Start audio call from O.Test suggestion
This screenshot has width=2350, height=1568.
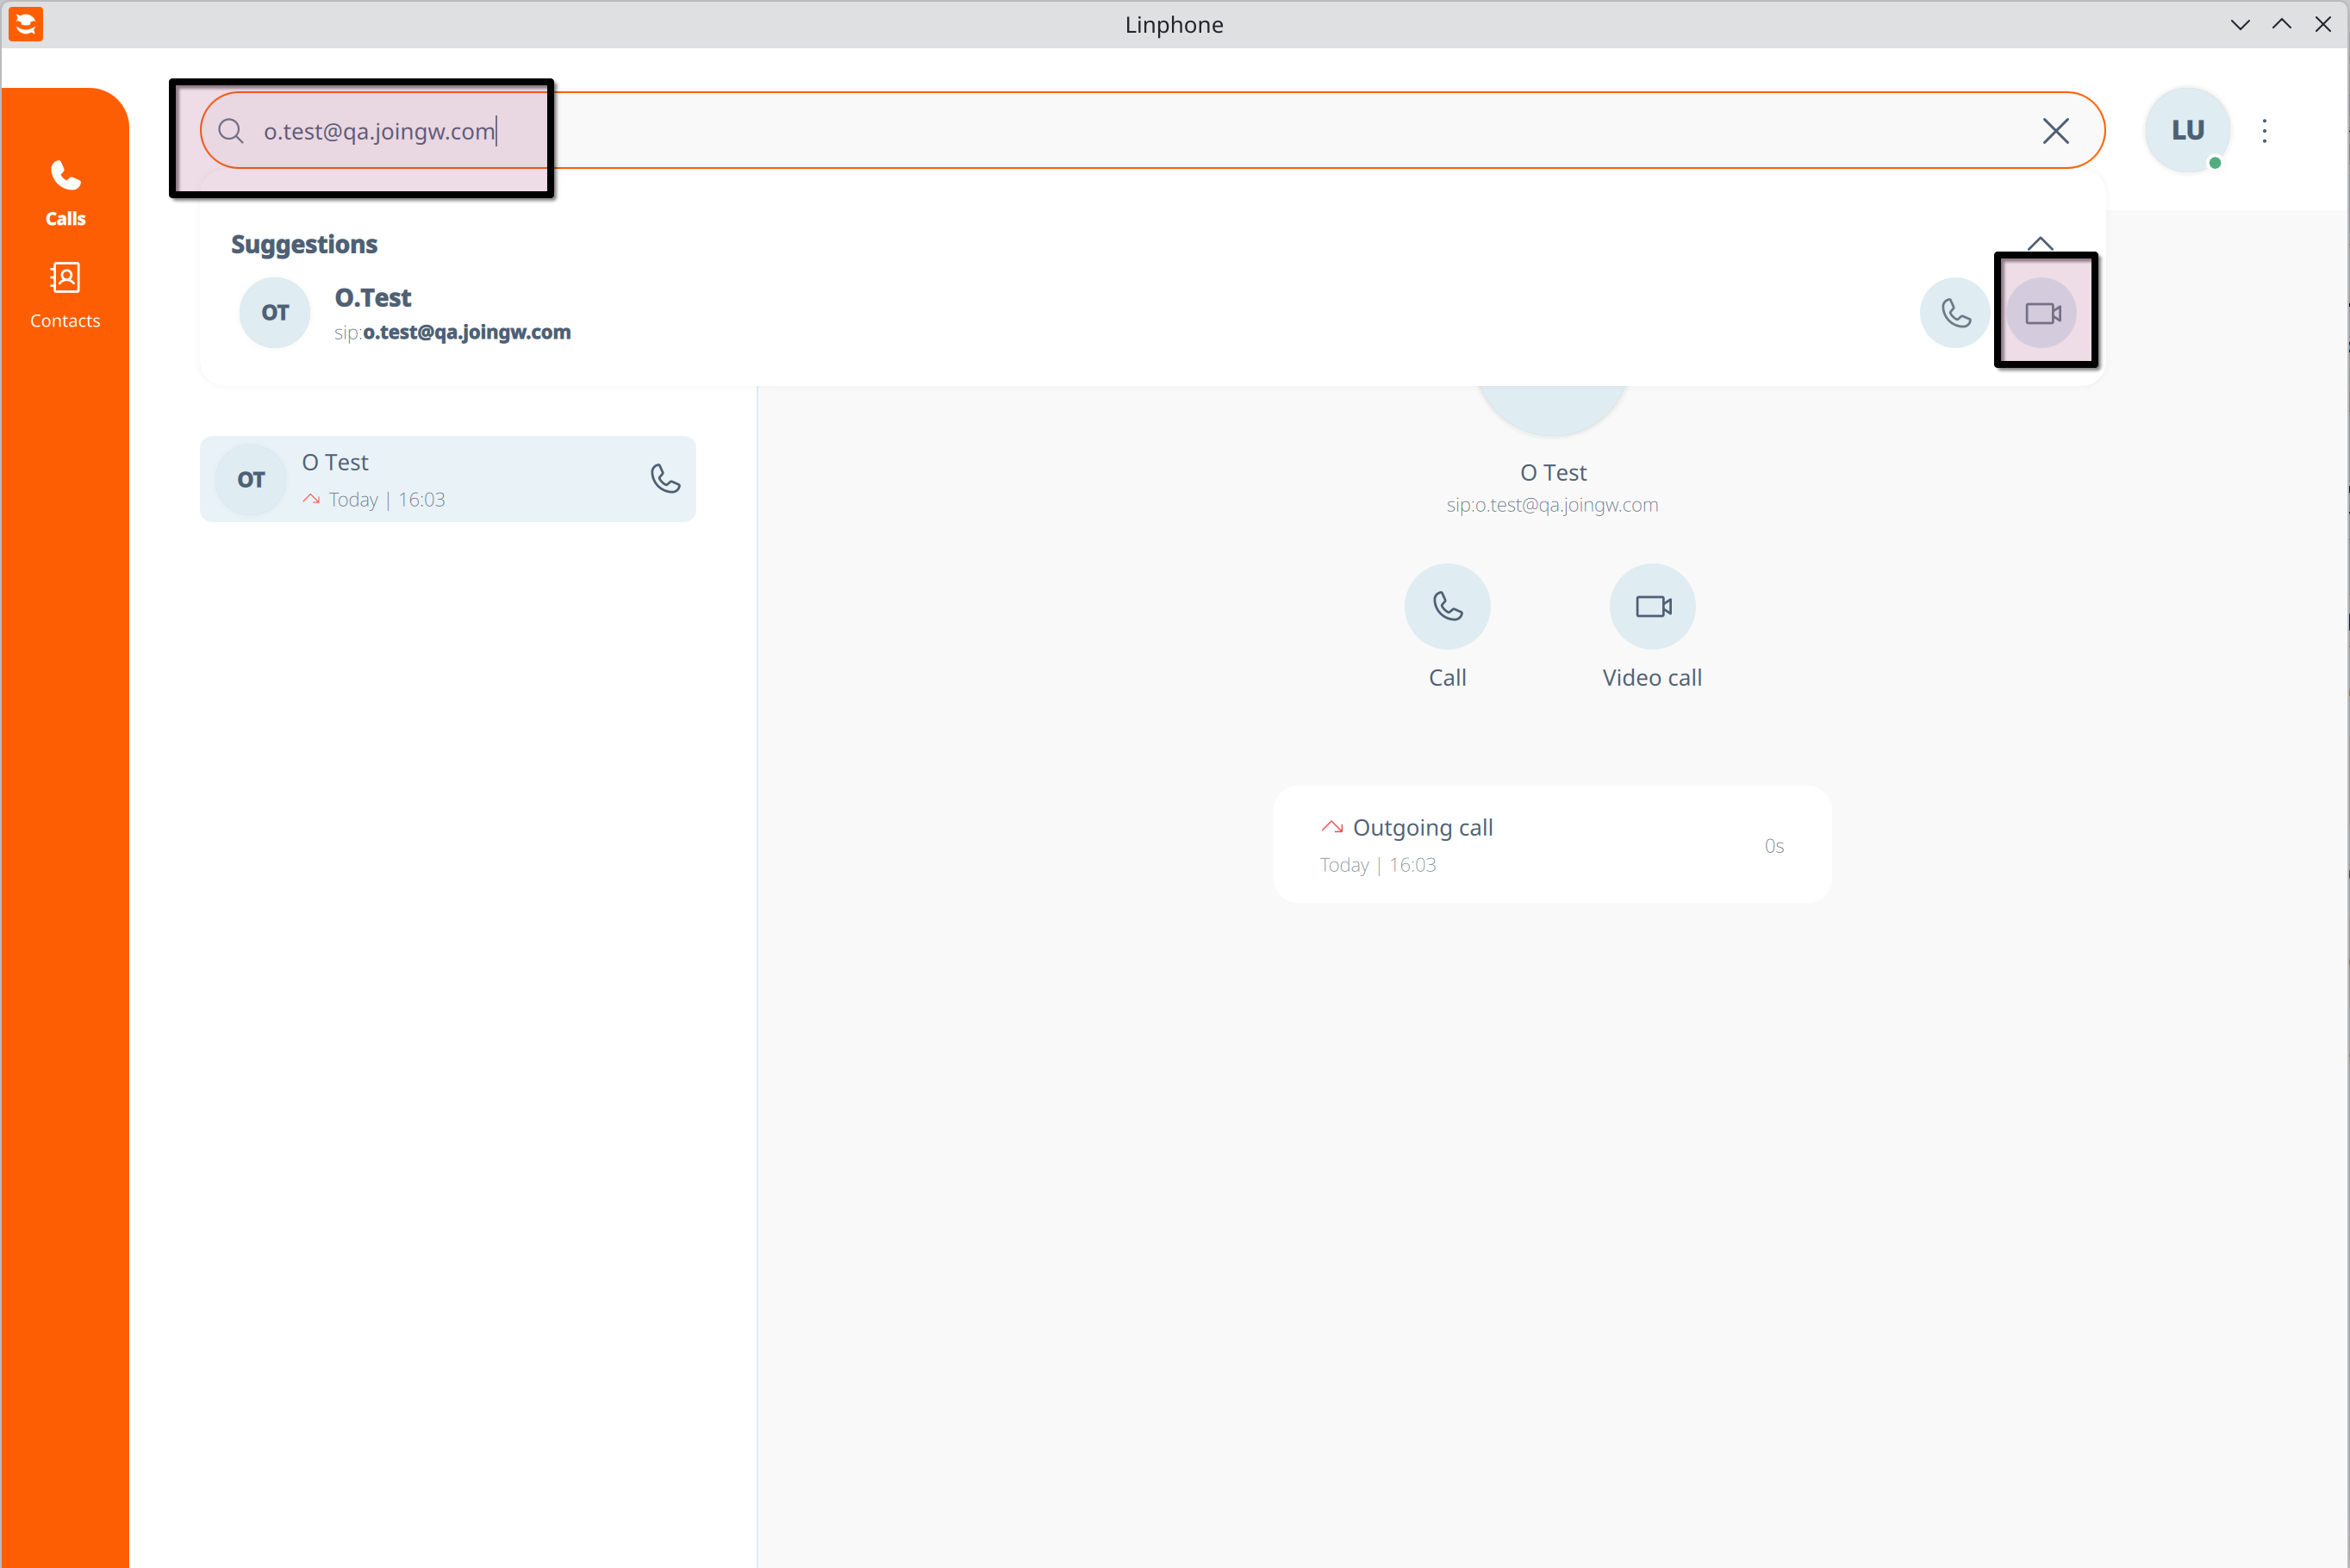click(1955, 313)
